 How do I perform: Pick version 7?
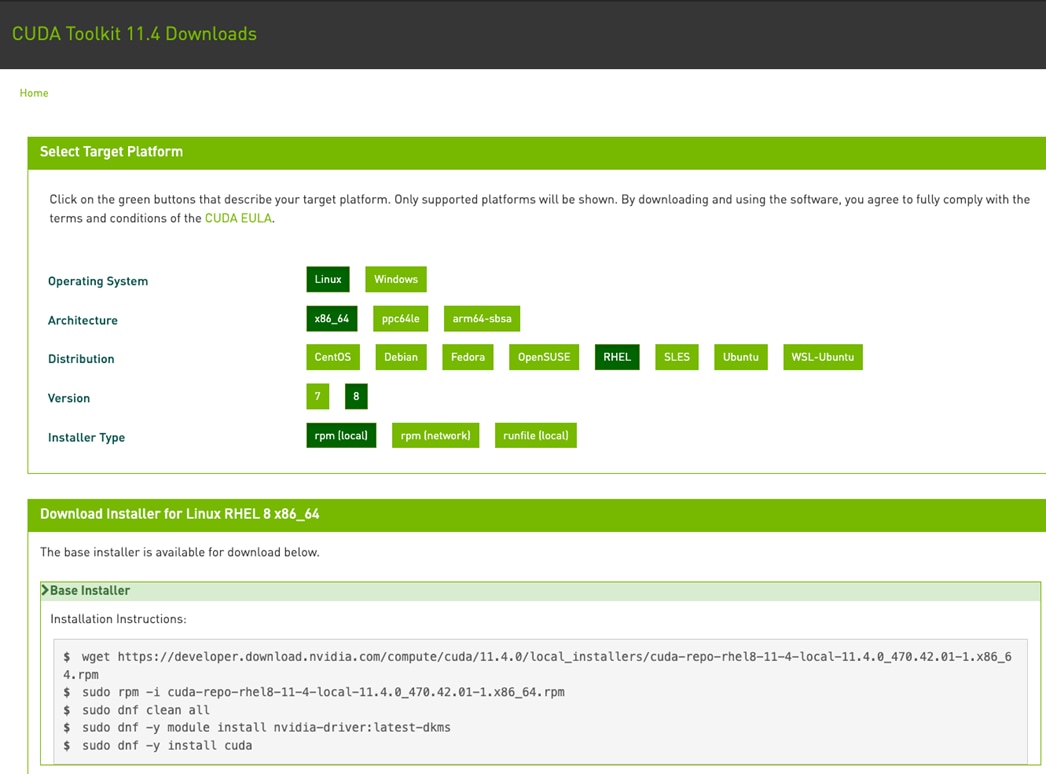318,396
